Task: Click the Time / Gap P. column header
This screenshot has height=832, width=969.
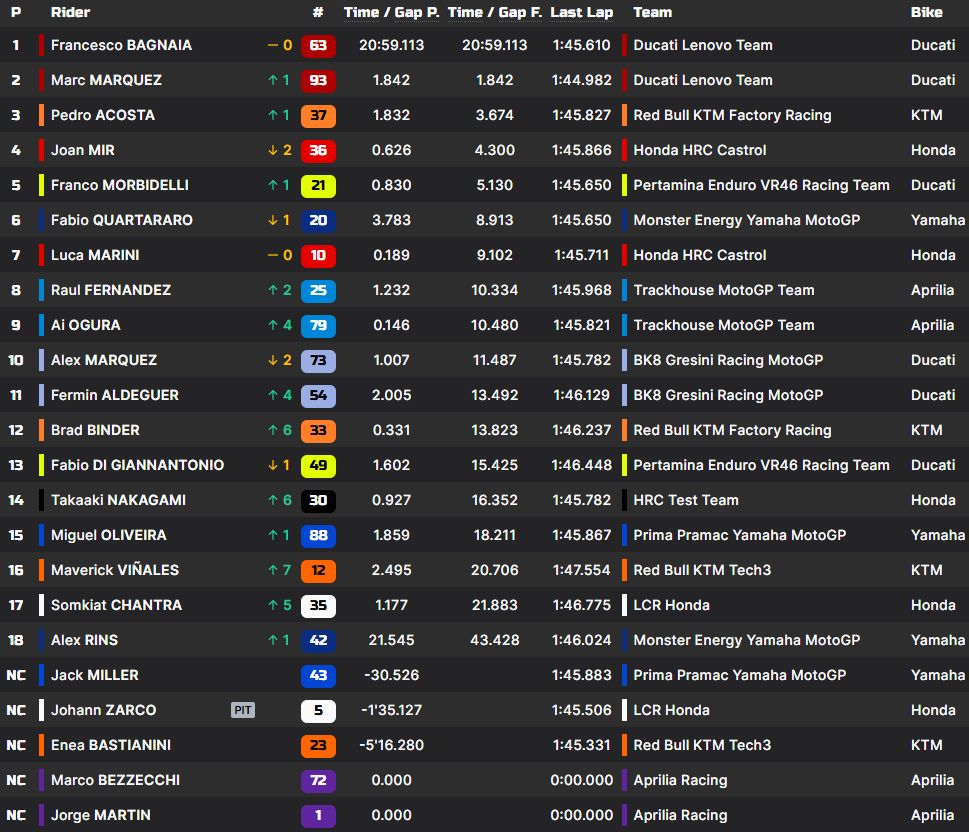Action: (391, 12)
